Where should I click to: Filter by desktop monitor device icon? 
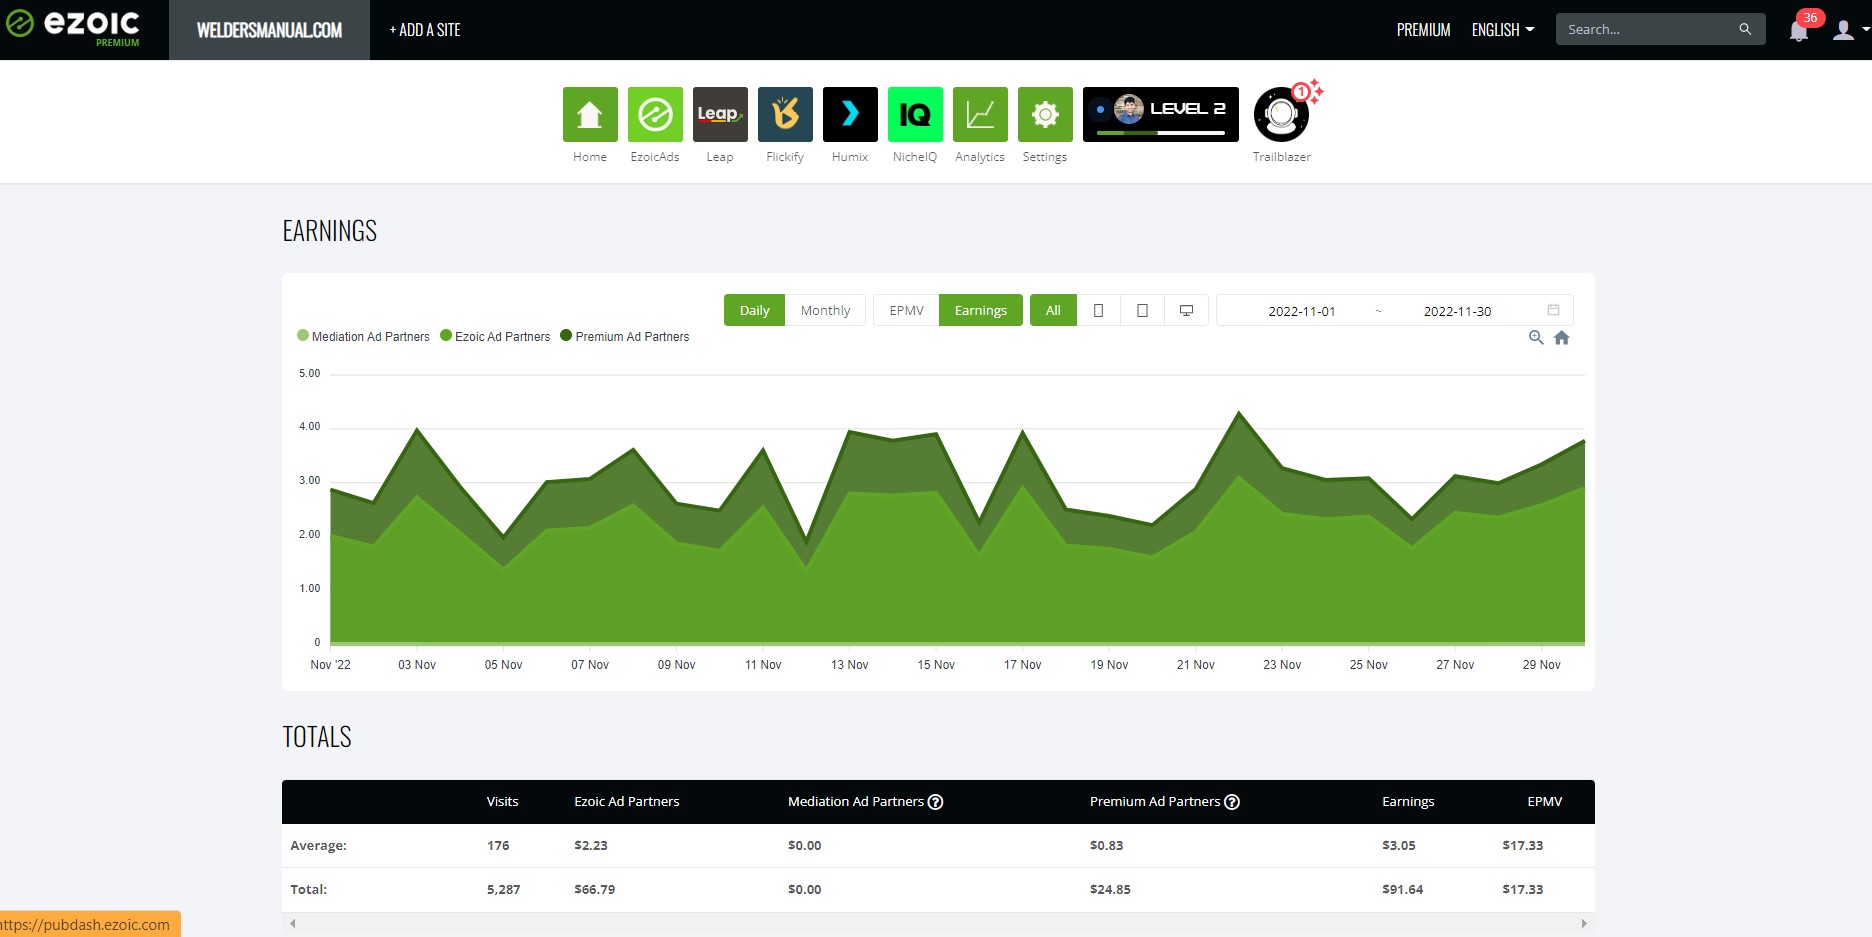tap(1186, 310)
